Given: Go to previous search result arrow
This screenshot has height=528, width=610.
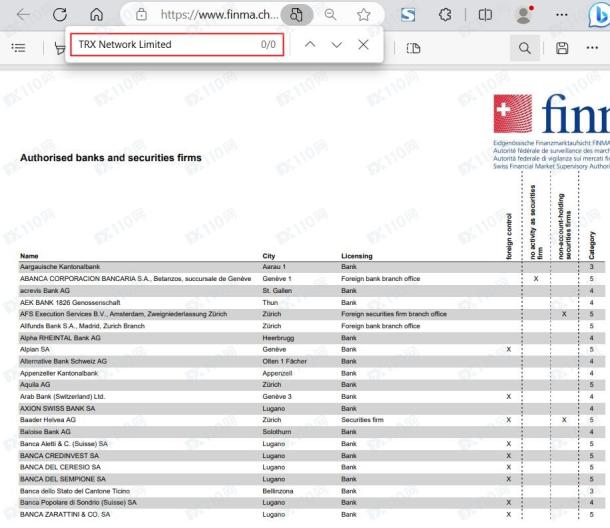Looking at the screenshot, I should tap(310, 44).
